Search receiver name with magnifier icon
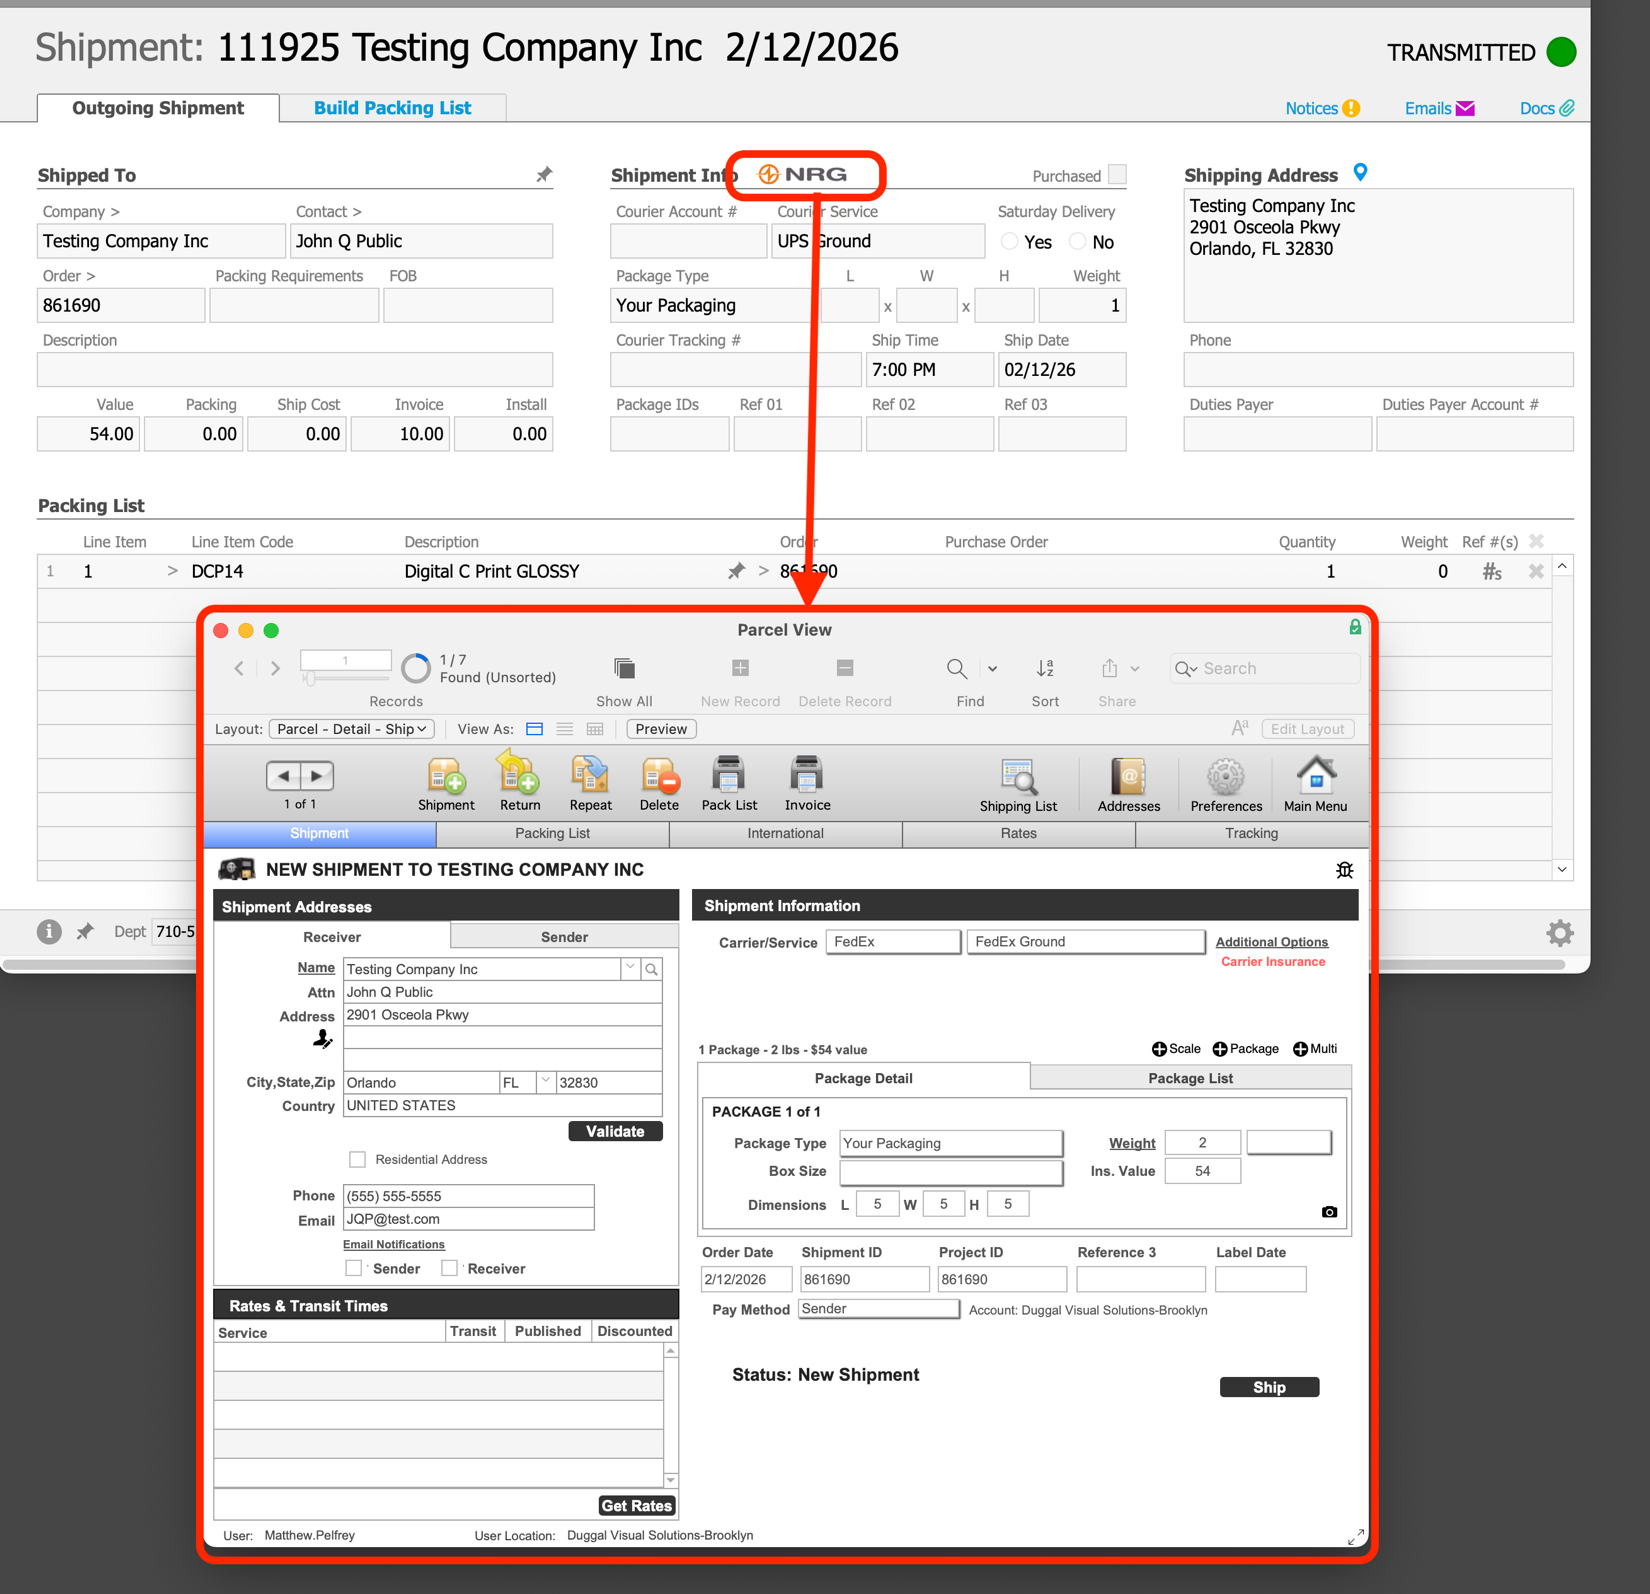Image resolution: width=1650 pixels, height=1594 pixels. point(651,969)
